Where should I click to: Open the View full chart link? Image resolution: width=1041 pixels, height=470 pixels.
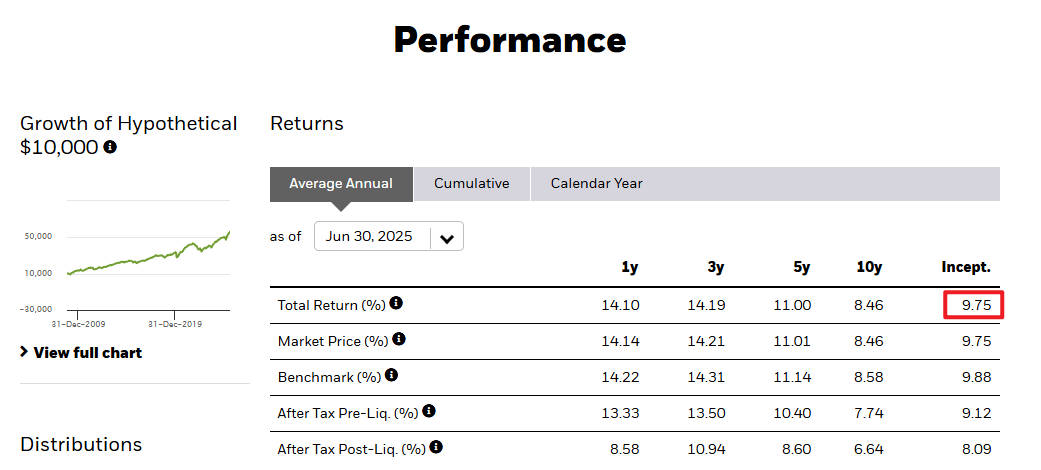click(88, 352)
